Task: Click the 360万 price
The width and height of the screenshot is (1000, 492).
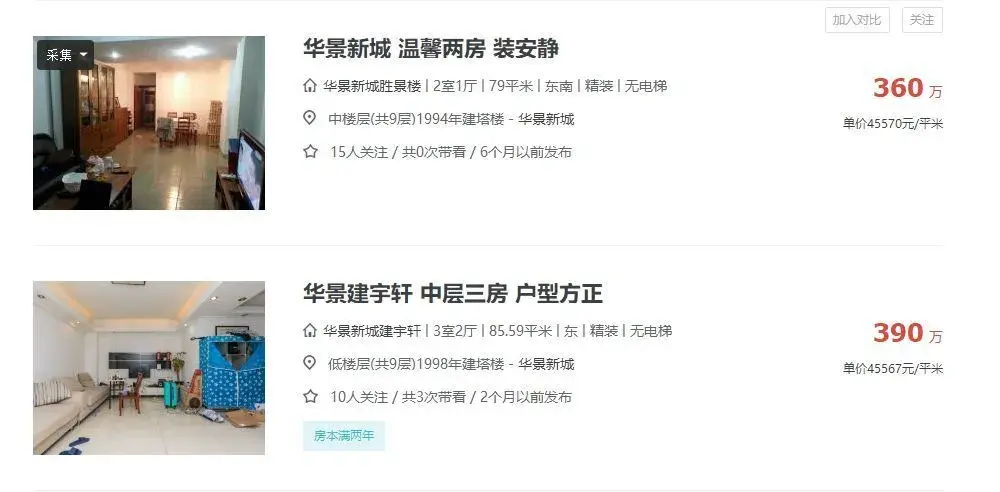Action: pyautogui.click(x=907, y=88)
